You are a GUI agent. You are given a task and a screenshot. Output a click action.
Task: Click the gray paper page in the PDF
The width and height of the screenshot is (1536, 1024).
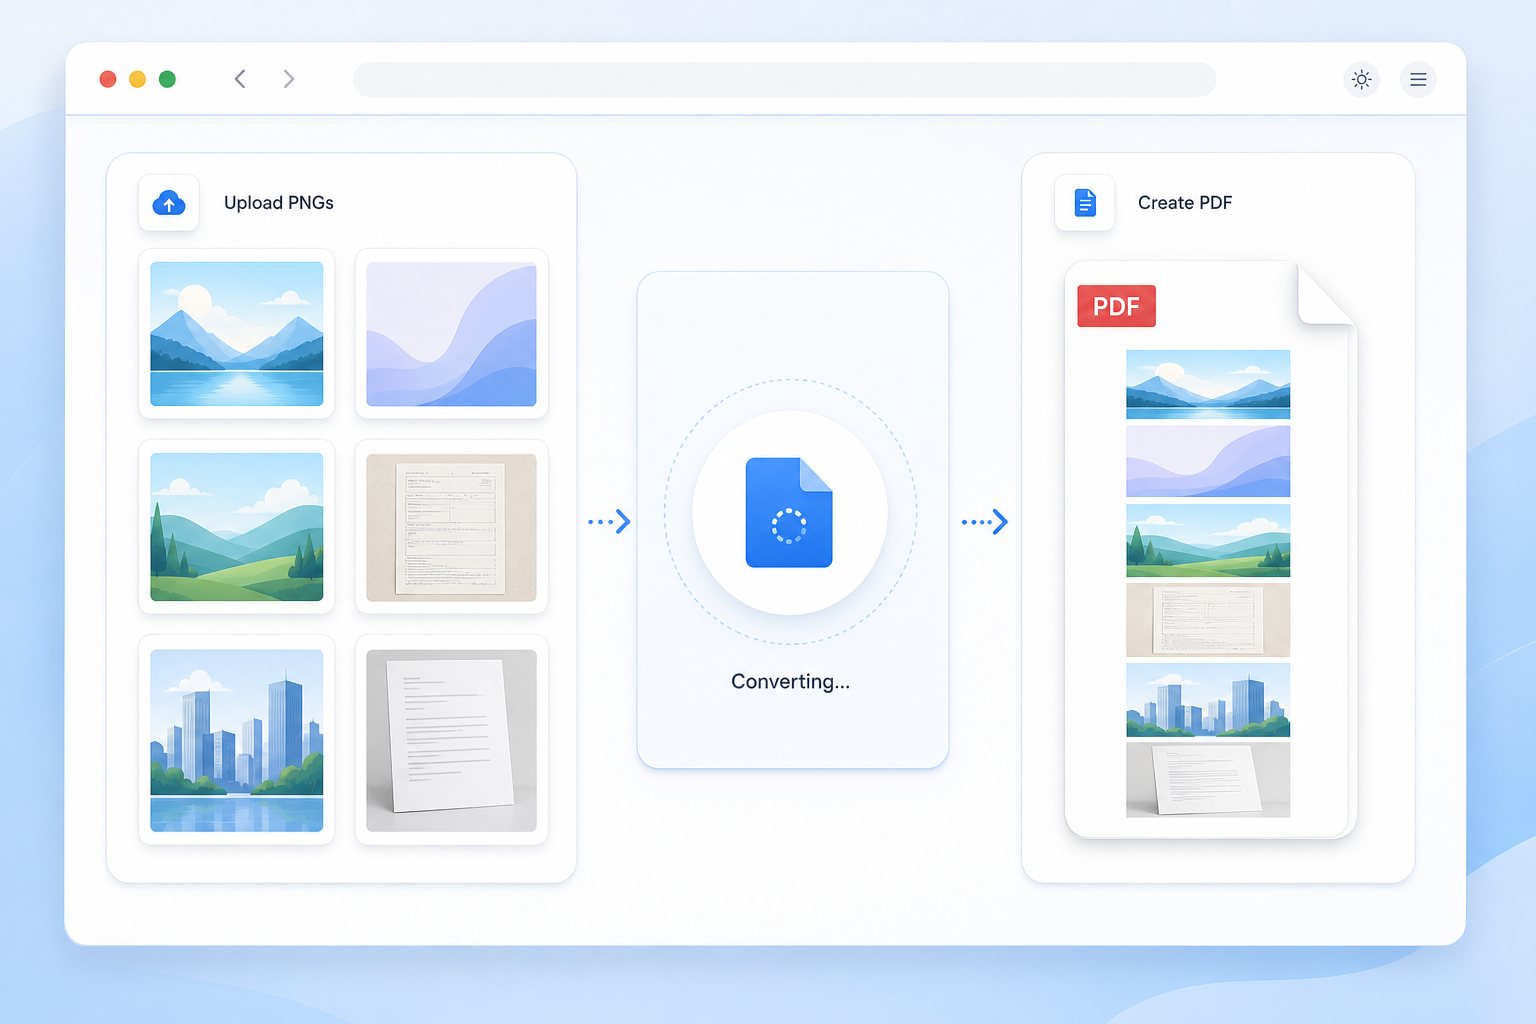pos(1208,780)
